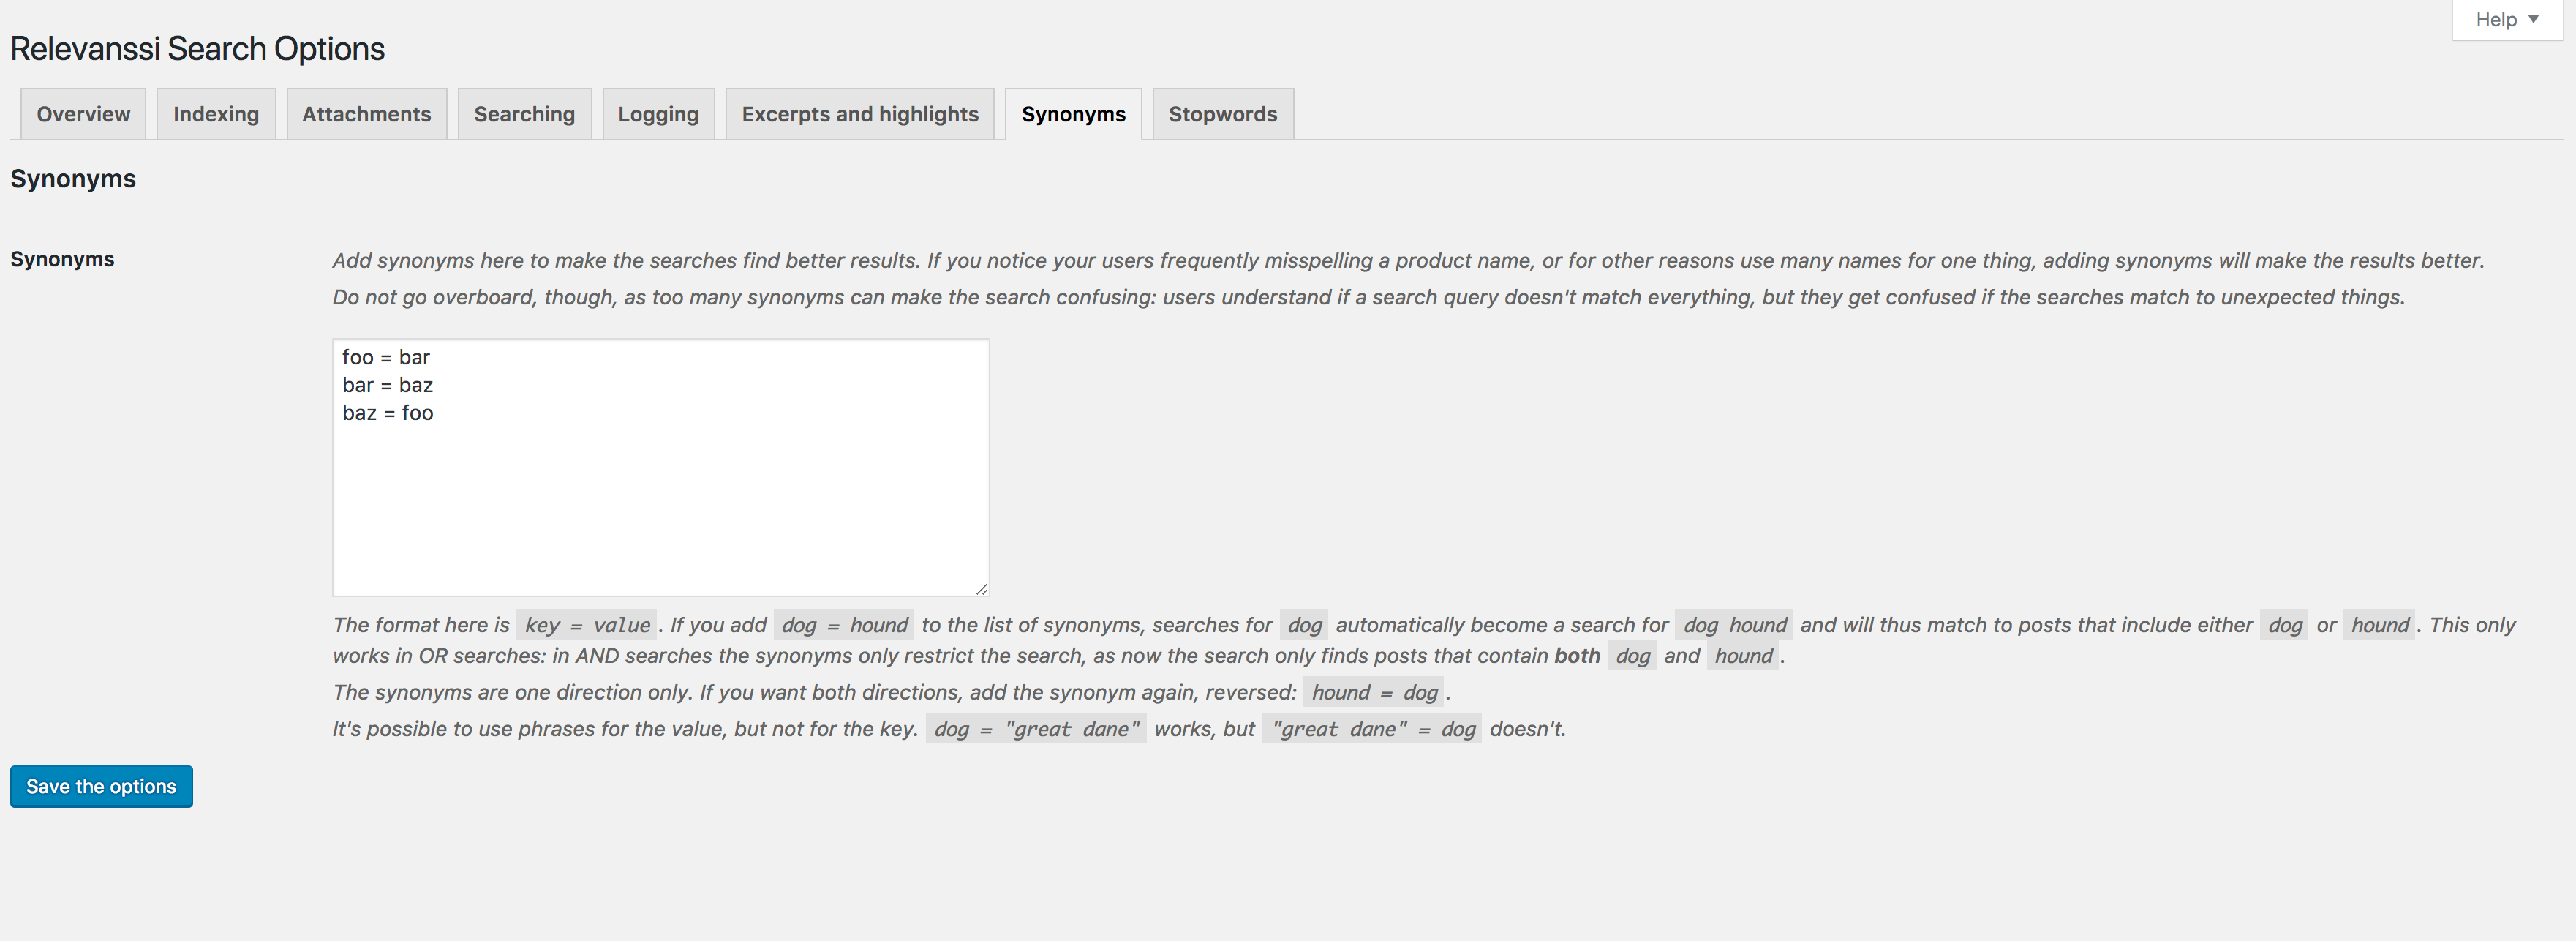
Task: Switch to the Indexing tab
Action: 215,114
